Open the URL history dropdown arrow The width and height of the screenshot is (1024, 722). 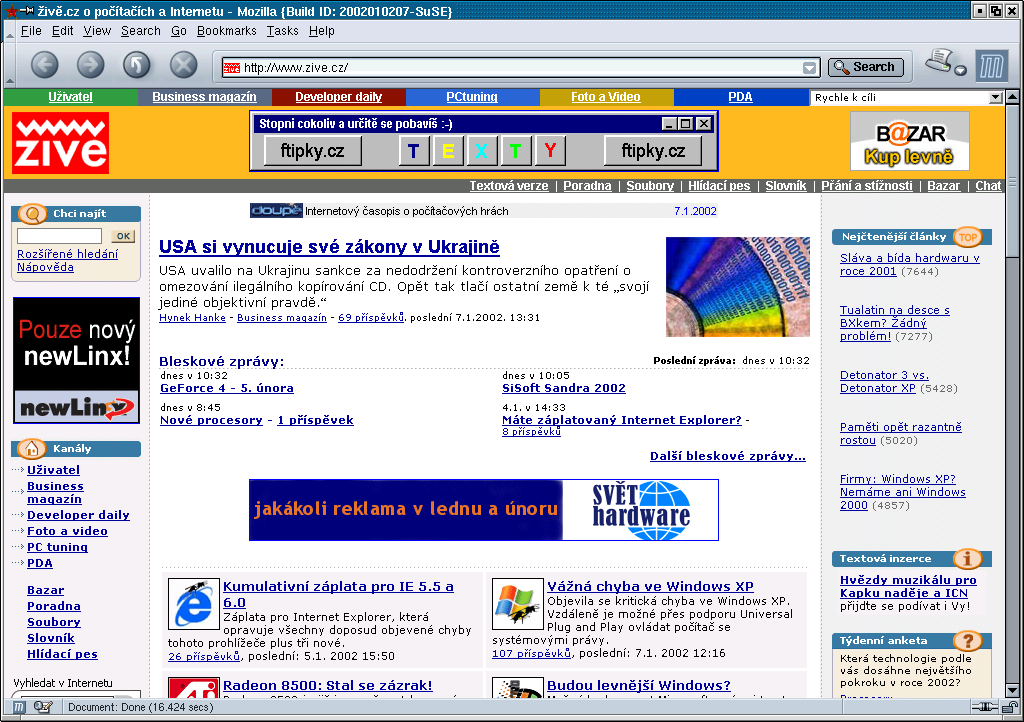tap(809, 68)
